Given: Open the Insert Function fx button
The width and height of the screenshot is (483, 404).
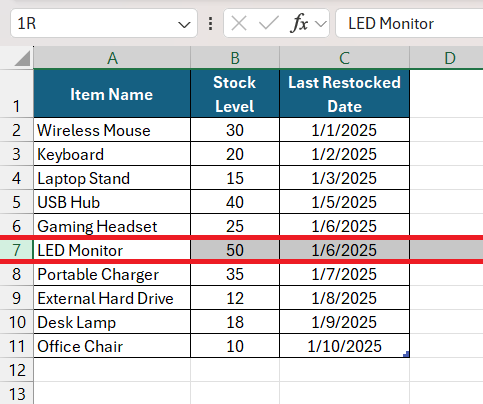Looking at the screenshot, I should [x=299, y=24].
